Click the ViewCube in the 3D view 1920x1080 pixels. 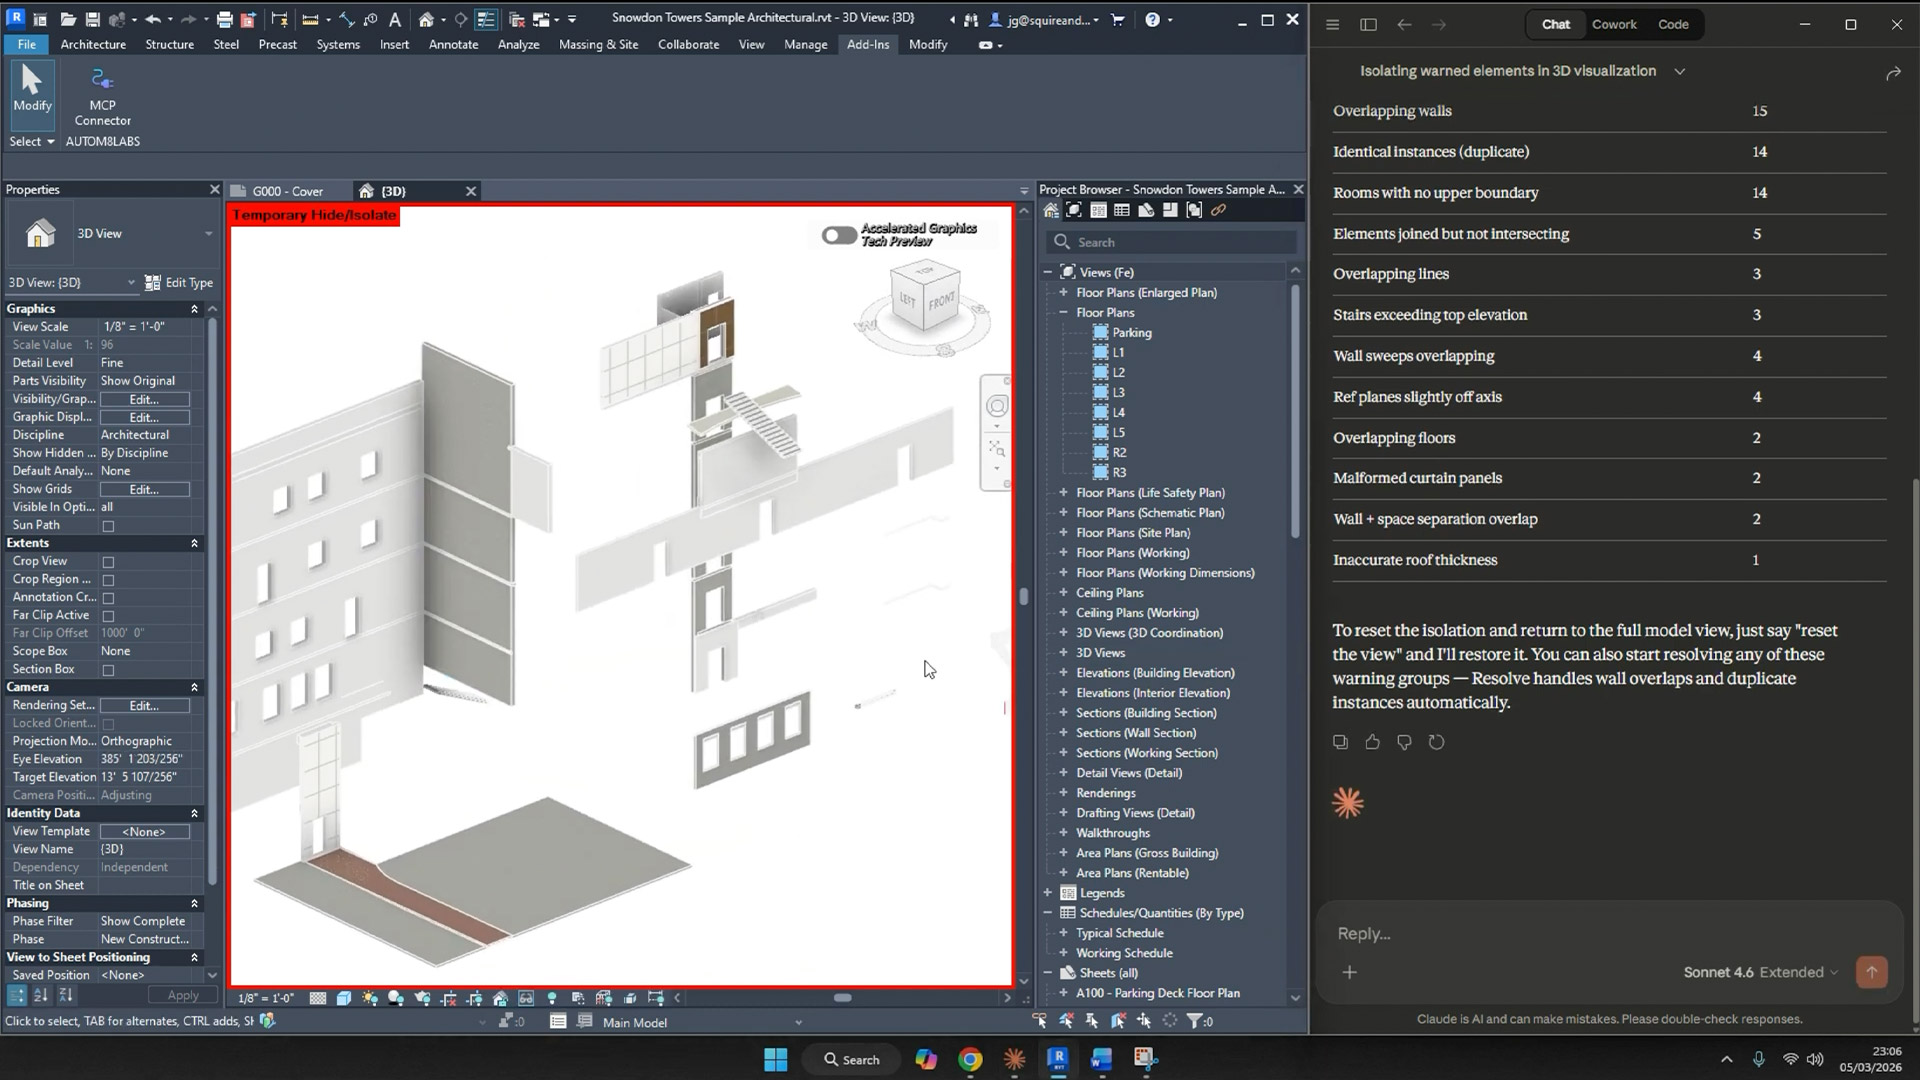pos(925,298)
